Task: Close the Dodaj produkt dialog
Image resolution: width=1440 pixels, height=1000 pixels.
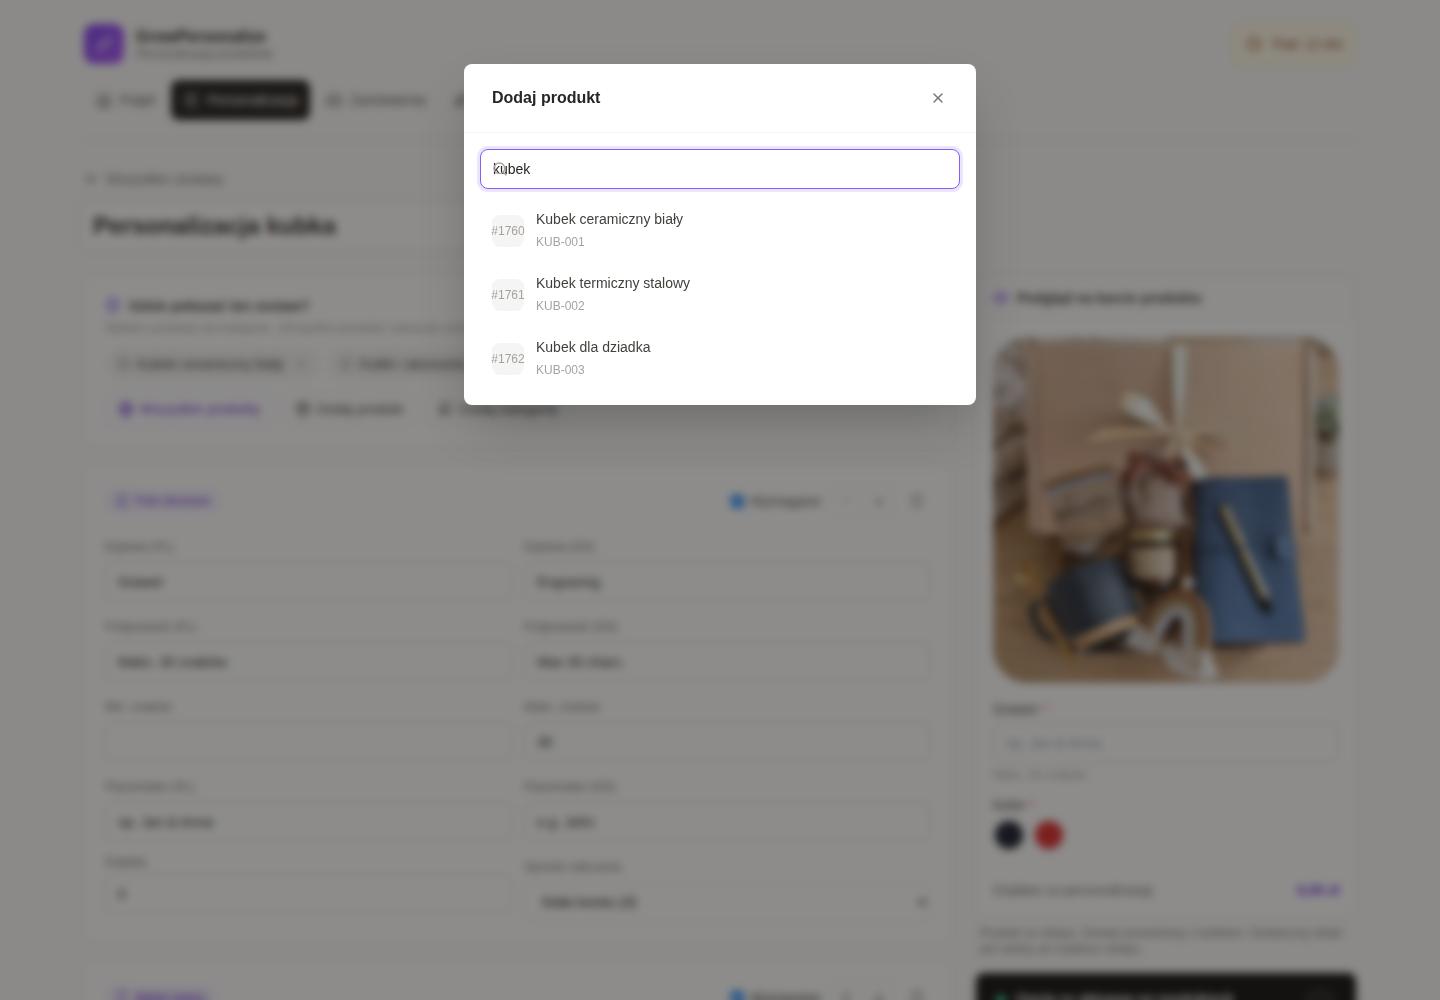Action: [x=938, y=98]
